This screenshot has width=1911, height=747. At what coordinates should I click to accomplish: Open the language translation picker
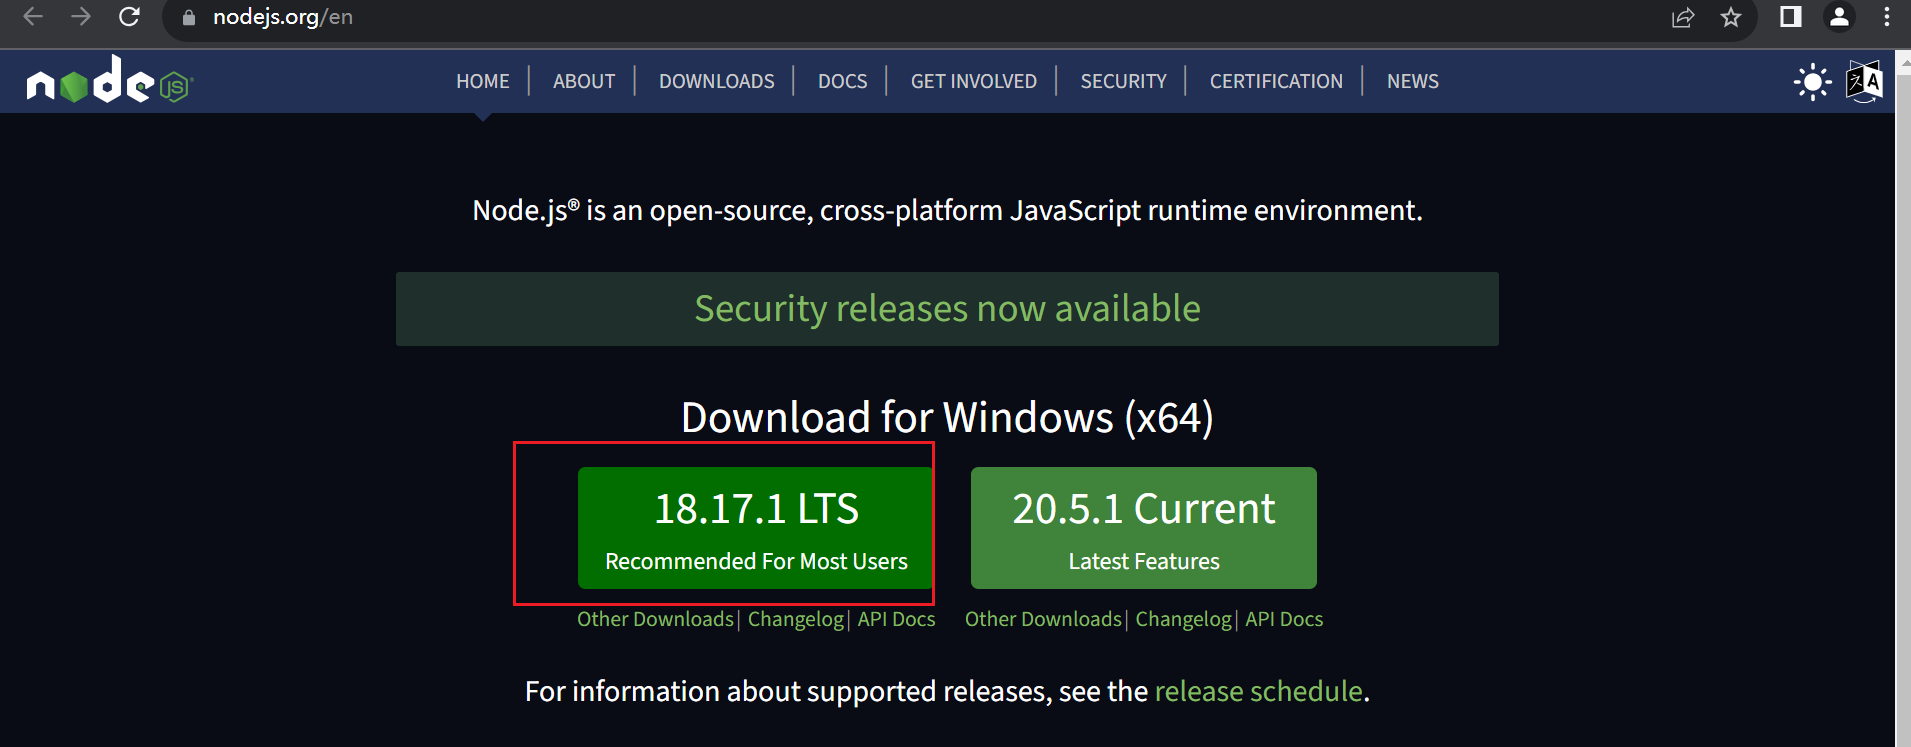tap(1864, 82)
